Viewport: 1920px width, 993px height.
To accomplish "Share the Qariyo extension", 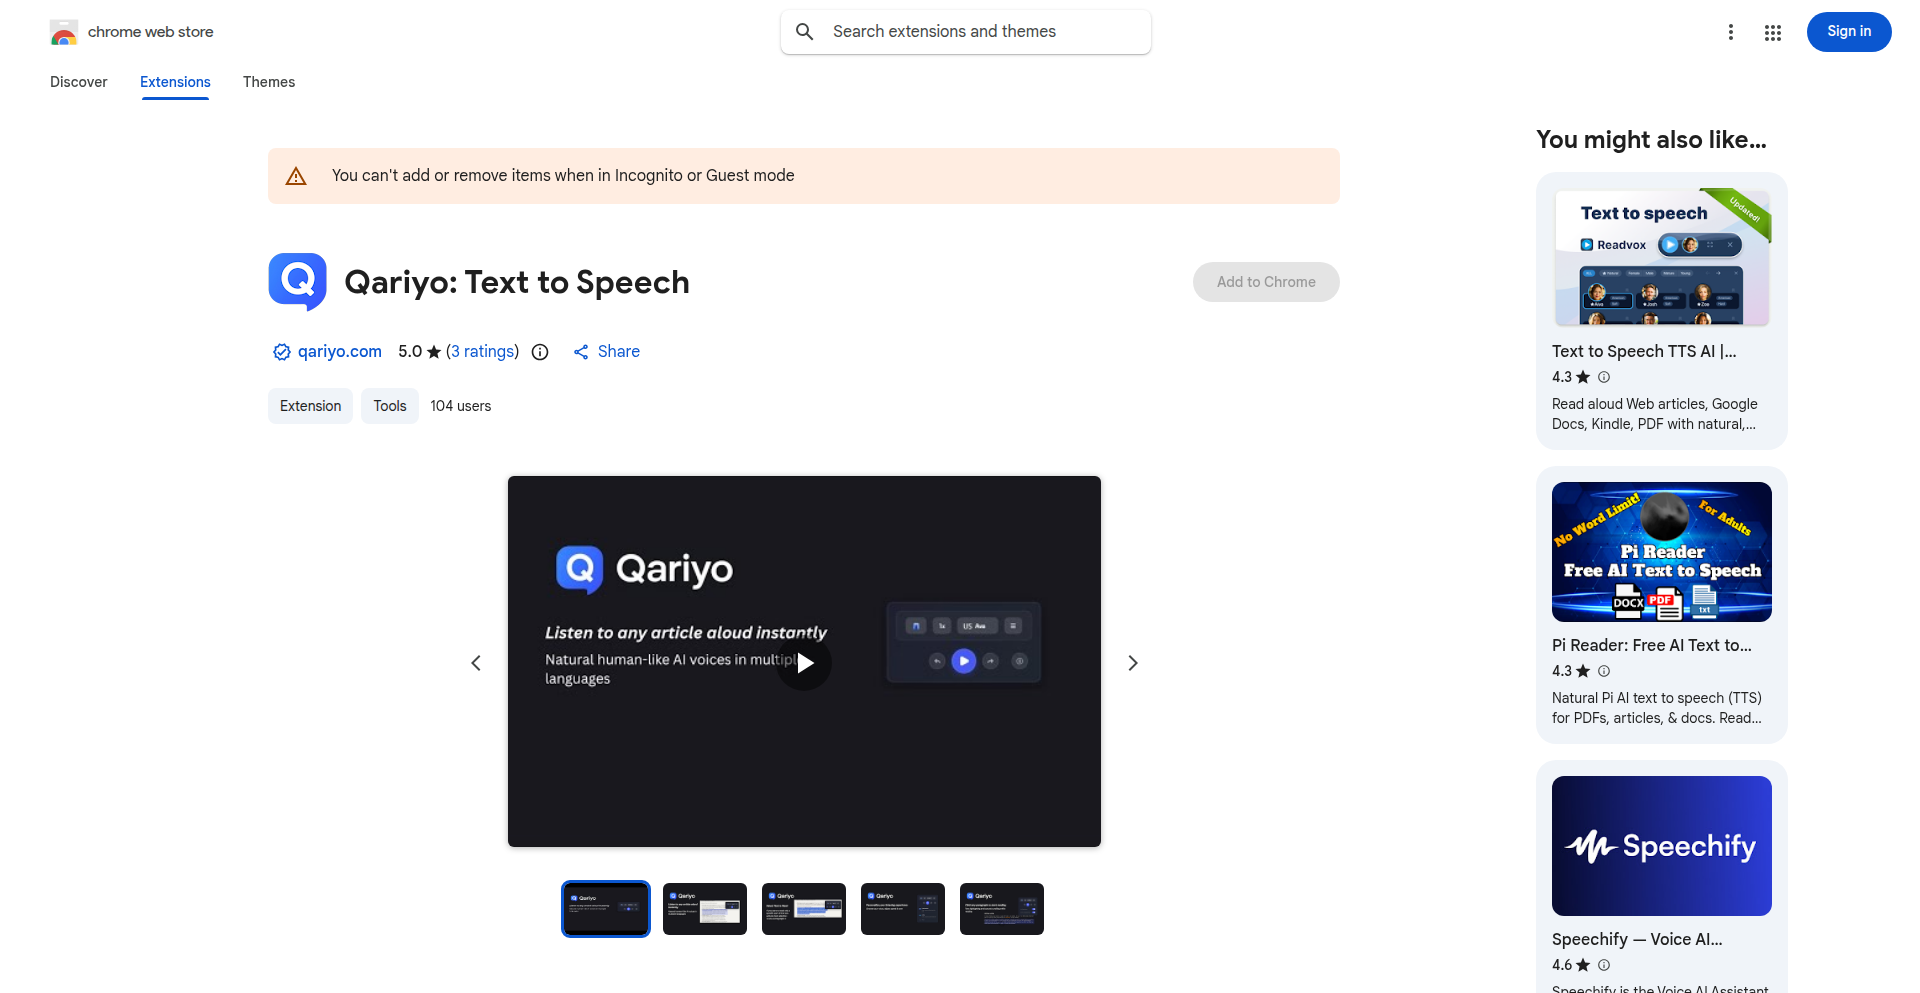I will click(x=606, y=351).
